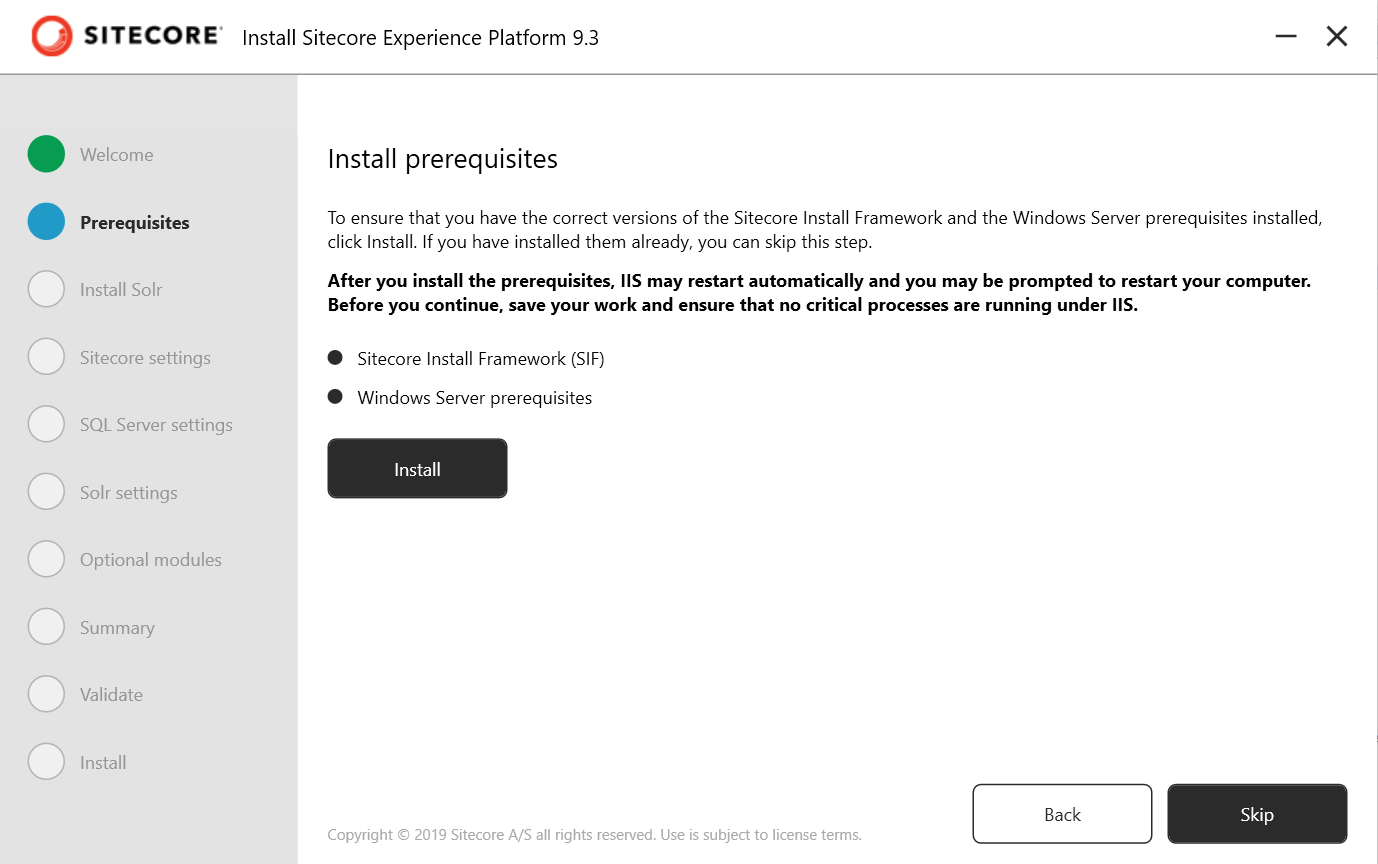Expand the Prerequisites sidebar entry
Screen dimensions: 1378x864
(x=133, y=221)
